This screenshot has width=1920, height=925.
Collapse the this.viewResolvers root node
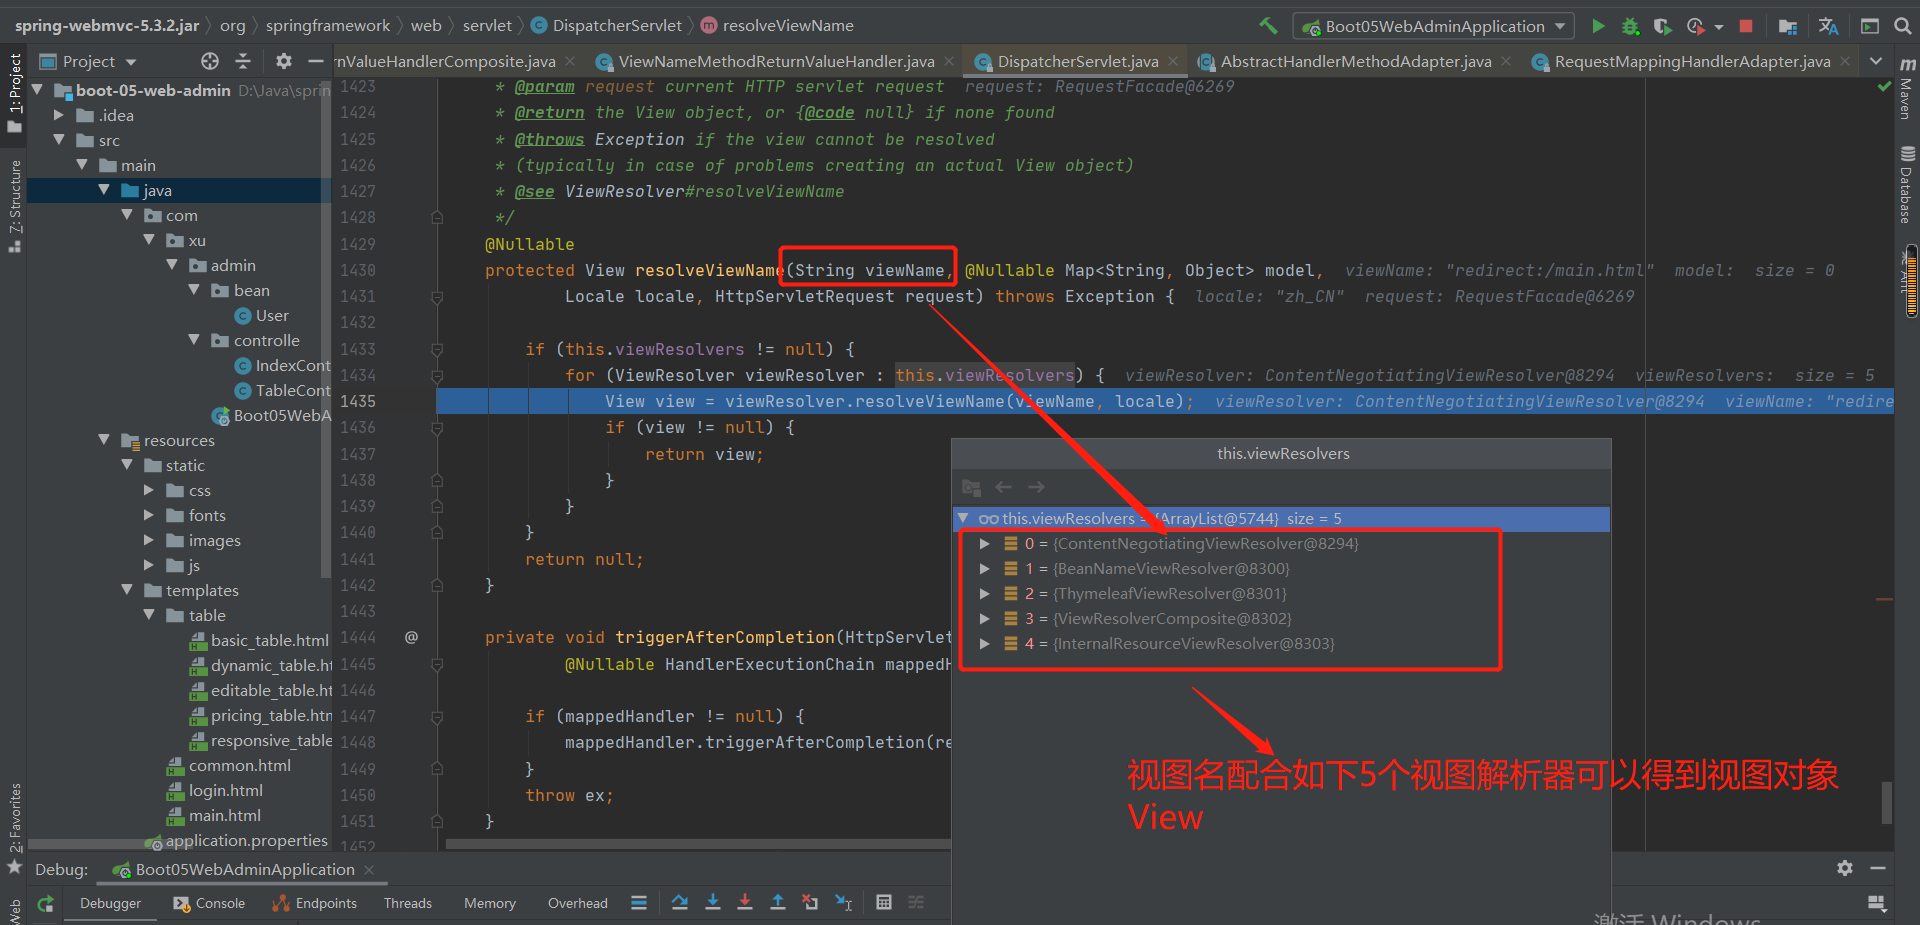pos(964,518)
